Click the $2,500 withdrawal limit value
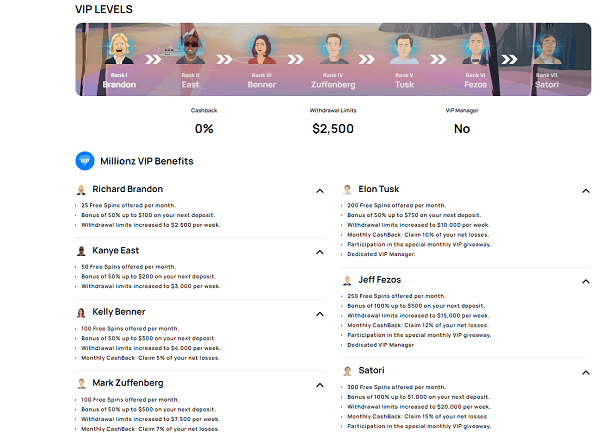600x433 pixels. [x=333, y=129]
